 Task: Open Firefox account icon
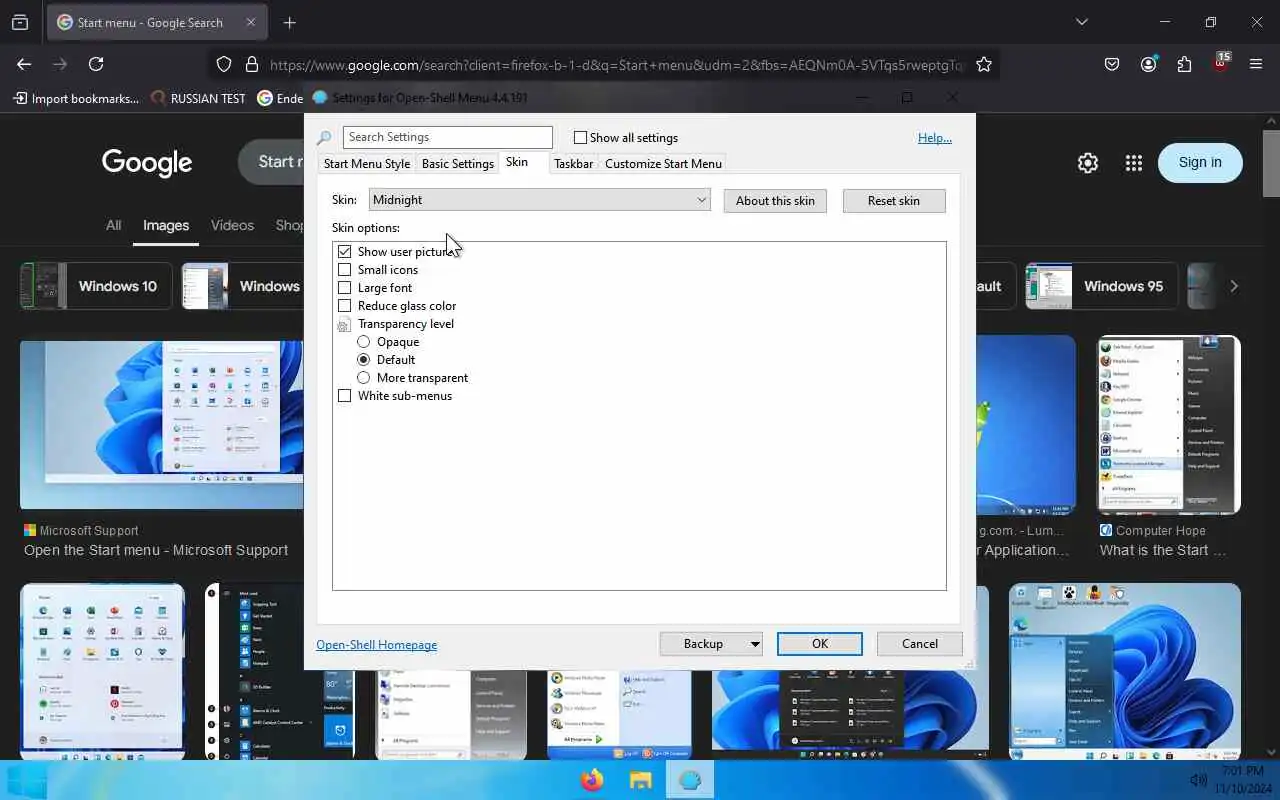pyautogui.click(x=1148, y=64)
